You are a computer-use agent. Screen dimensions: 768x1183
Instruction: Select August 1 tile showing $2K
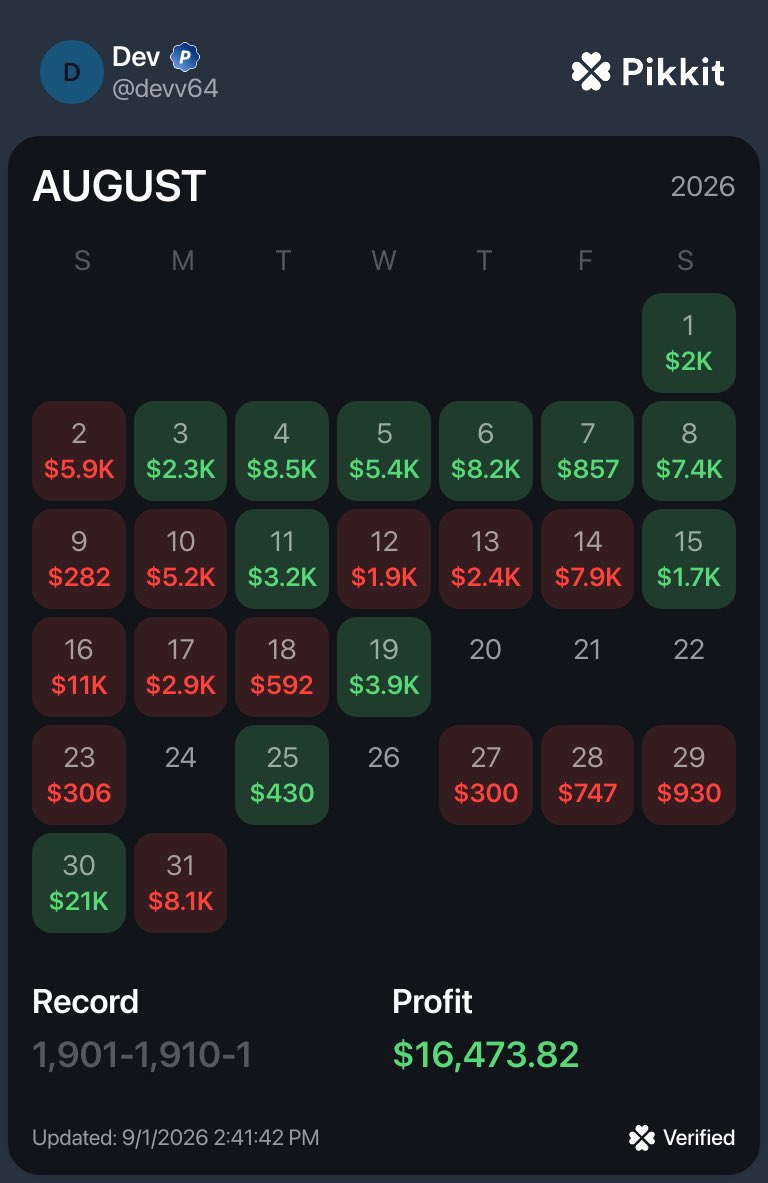point(689,343)
